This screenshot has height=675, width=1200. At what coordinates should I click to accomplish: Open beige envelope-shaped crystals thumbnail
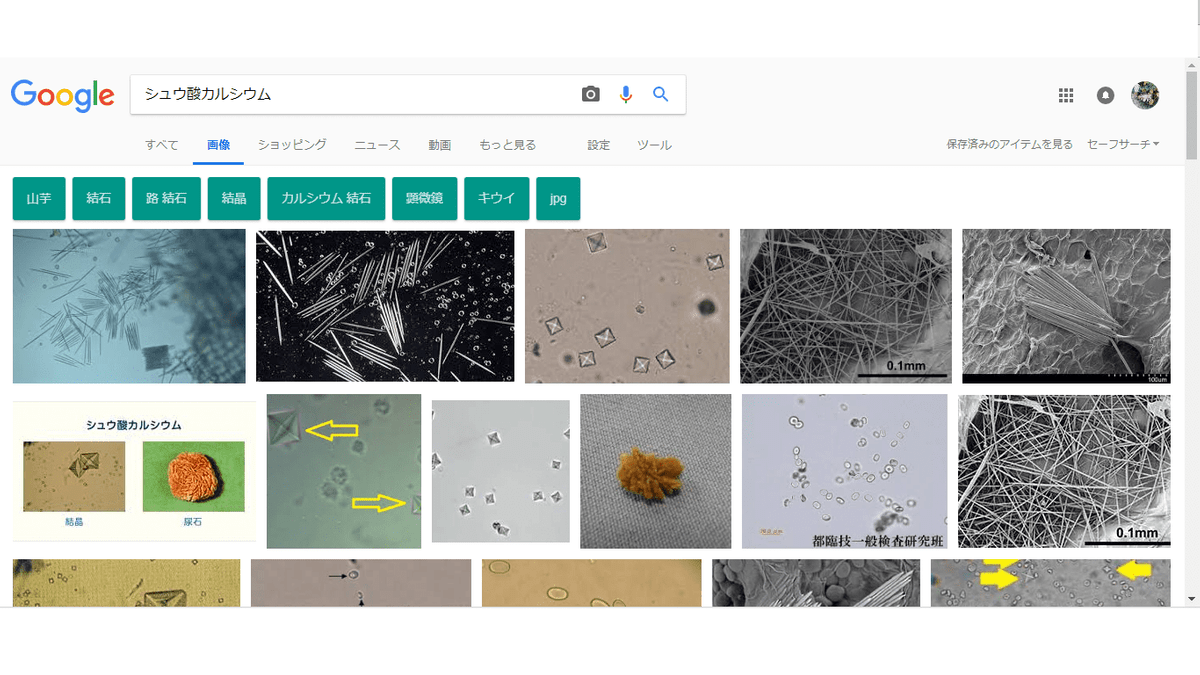click(x=627, y=306)
